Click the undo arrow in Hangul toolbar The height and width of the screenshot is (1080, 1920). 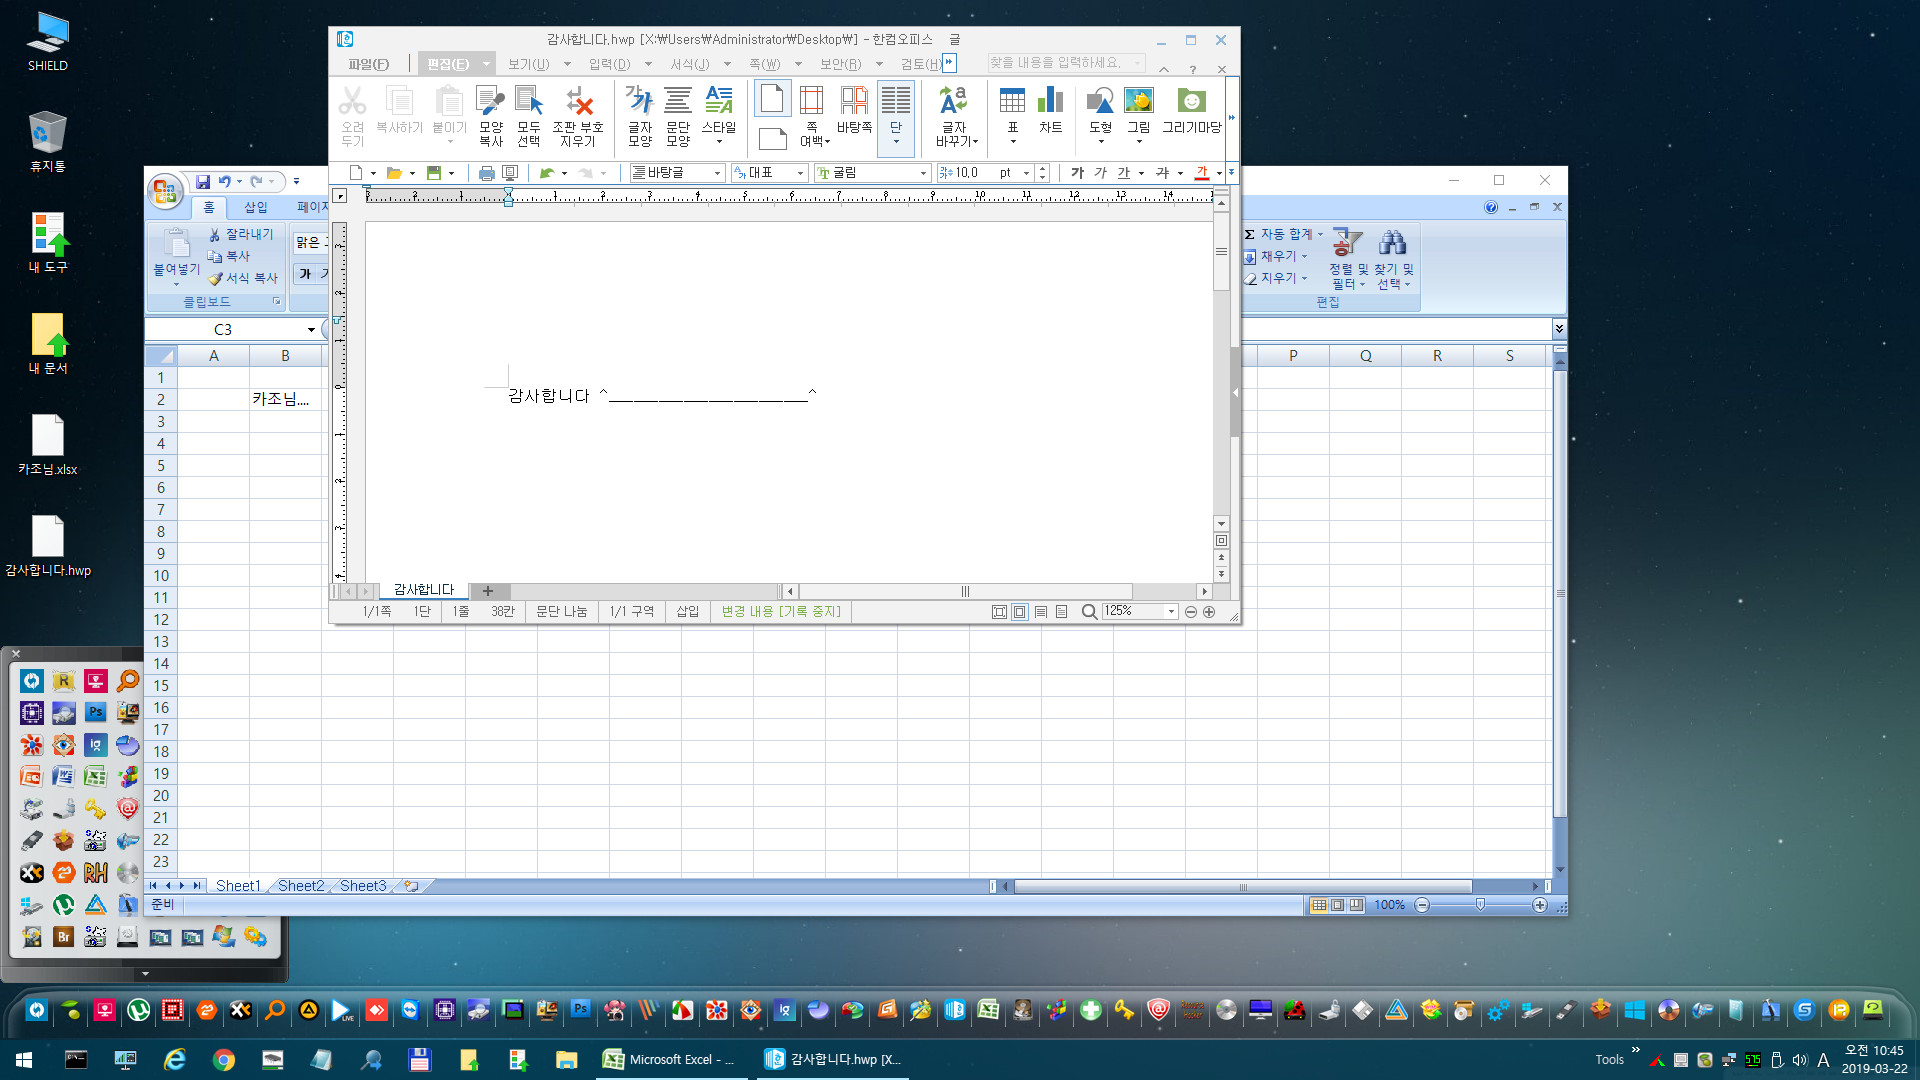click(547, 173)
